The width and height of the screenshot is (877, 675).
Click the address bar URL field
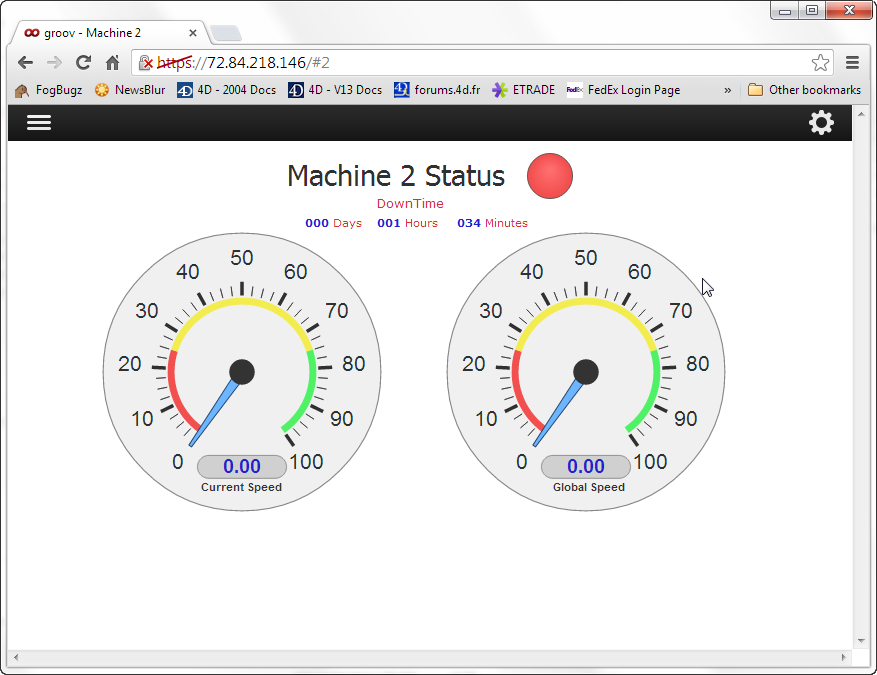(482, 63)
